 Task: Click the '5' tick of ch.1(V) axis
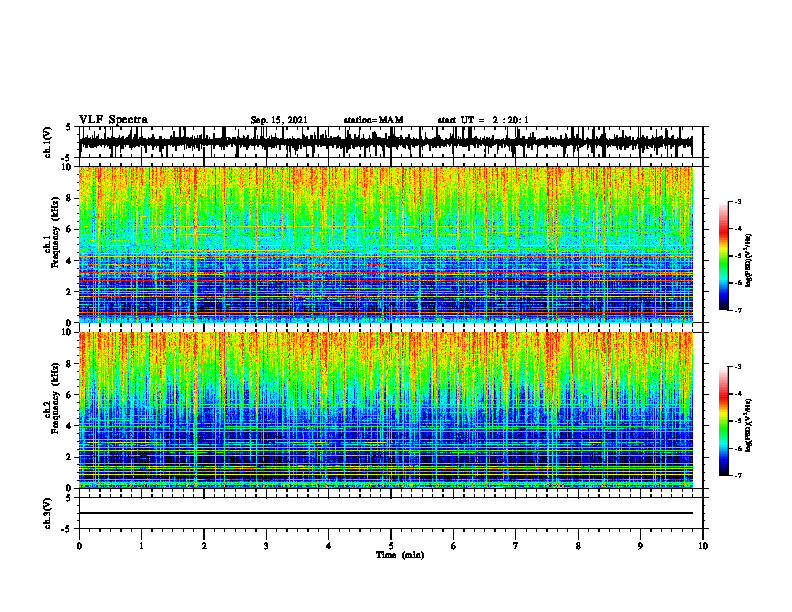70,127
